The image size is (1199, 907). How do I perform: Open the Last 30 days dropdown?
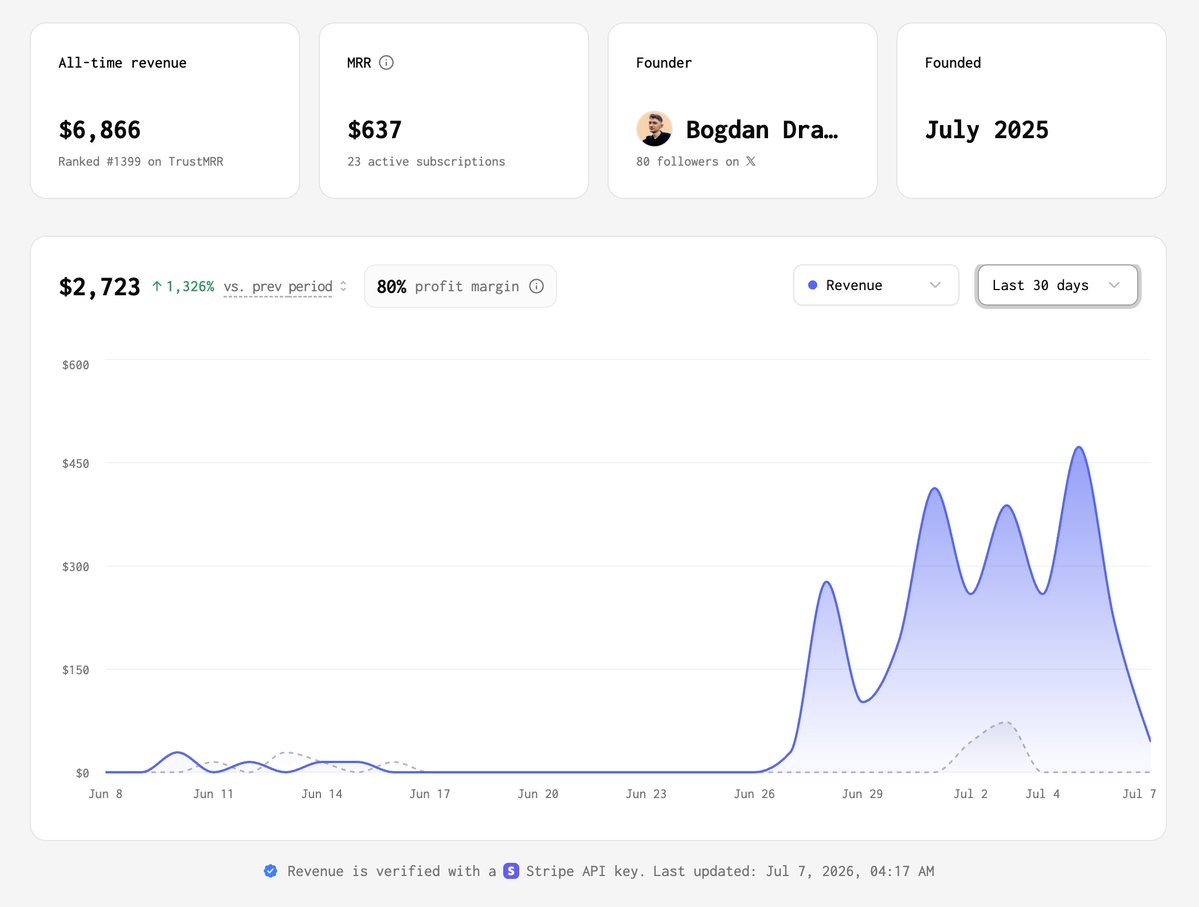point(1058,285)
